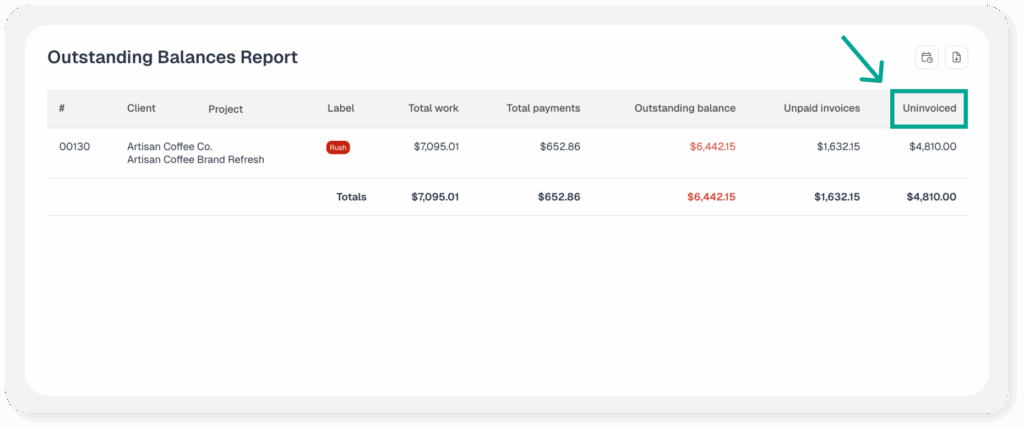Click the $1,632.15 unpaid invoices value in row

pos(837,147)
